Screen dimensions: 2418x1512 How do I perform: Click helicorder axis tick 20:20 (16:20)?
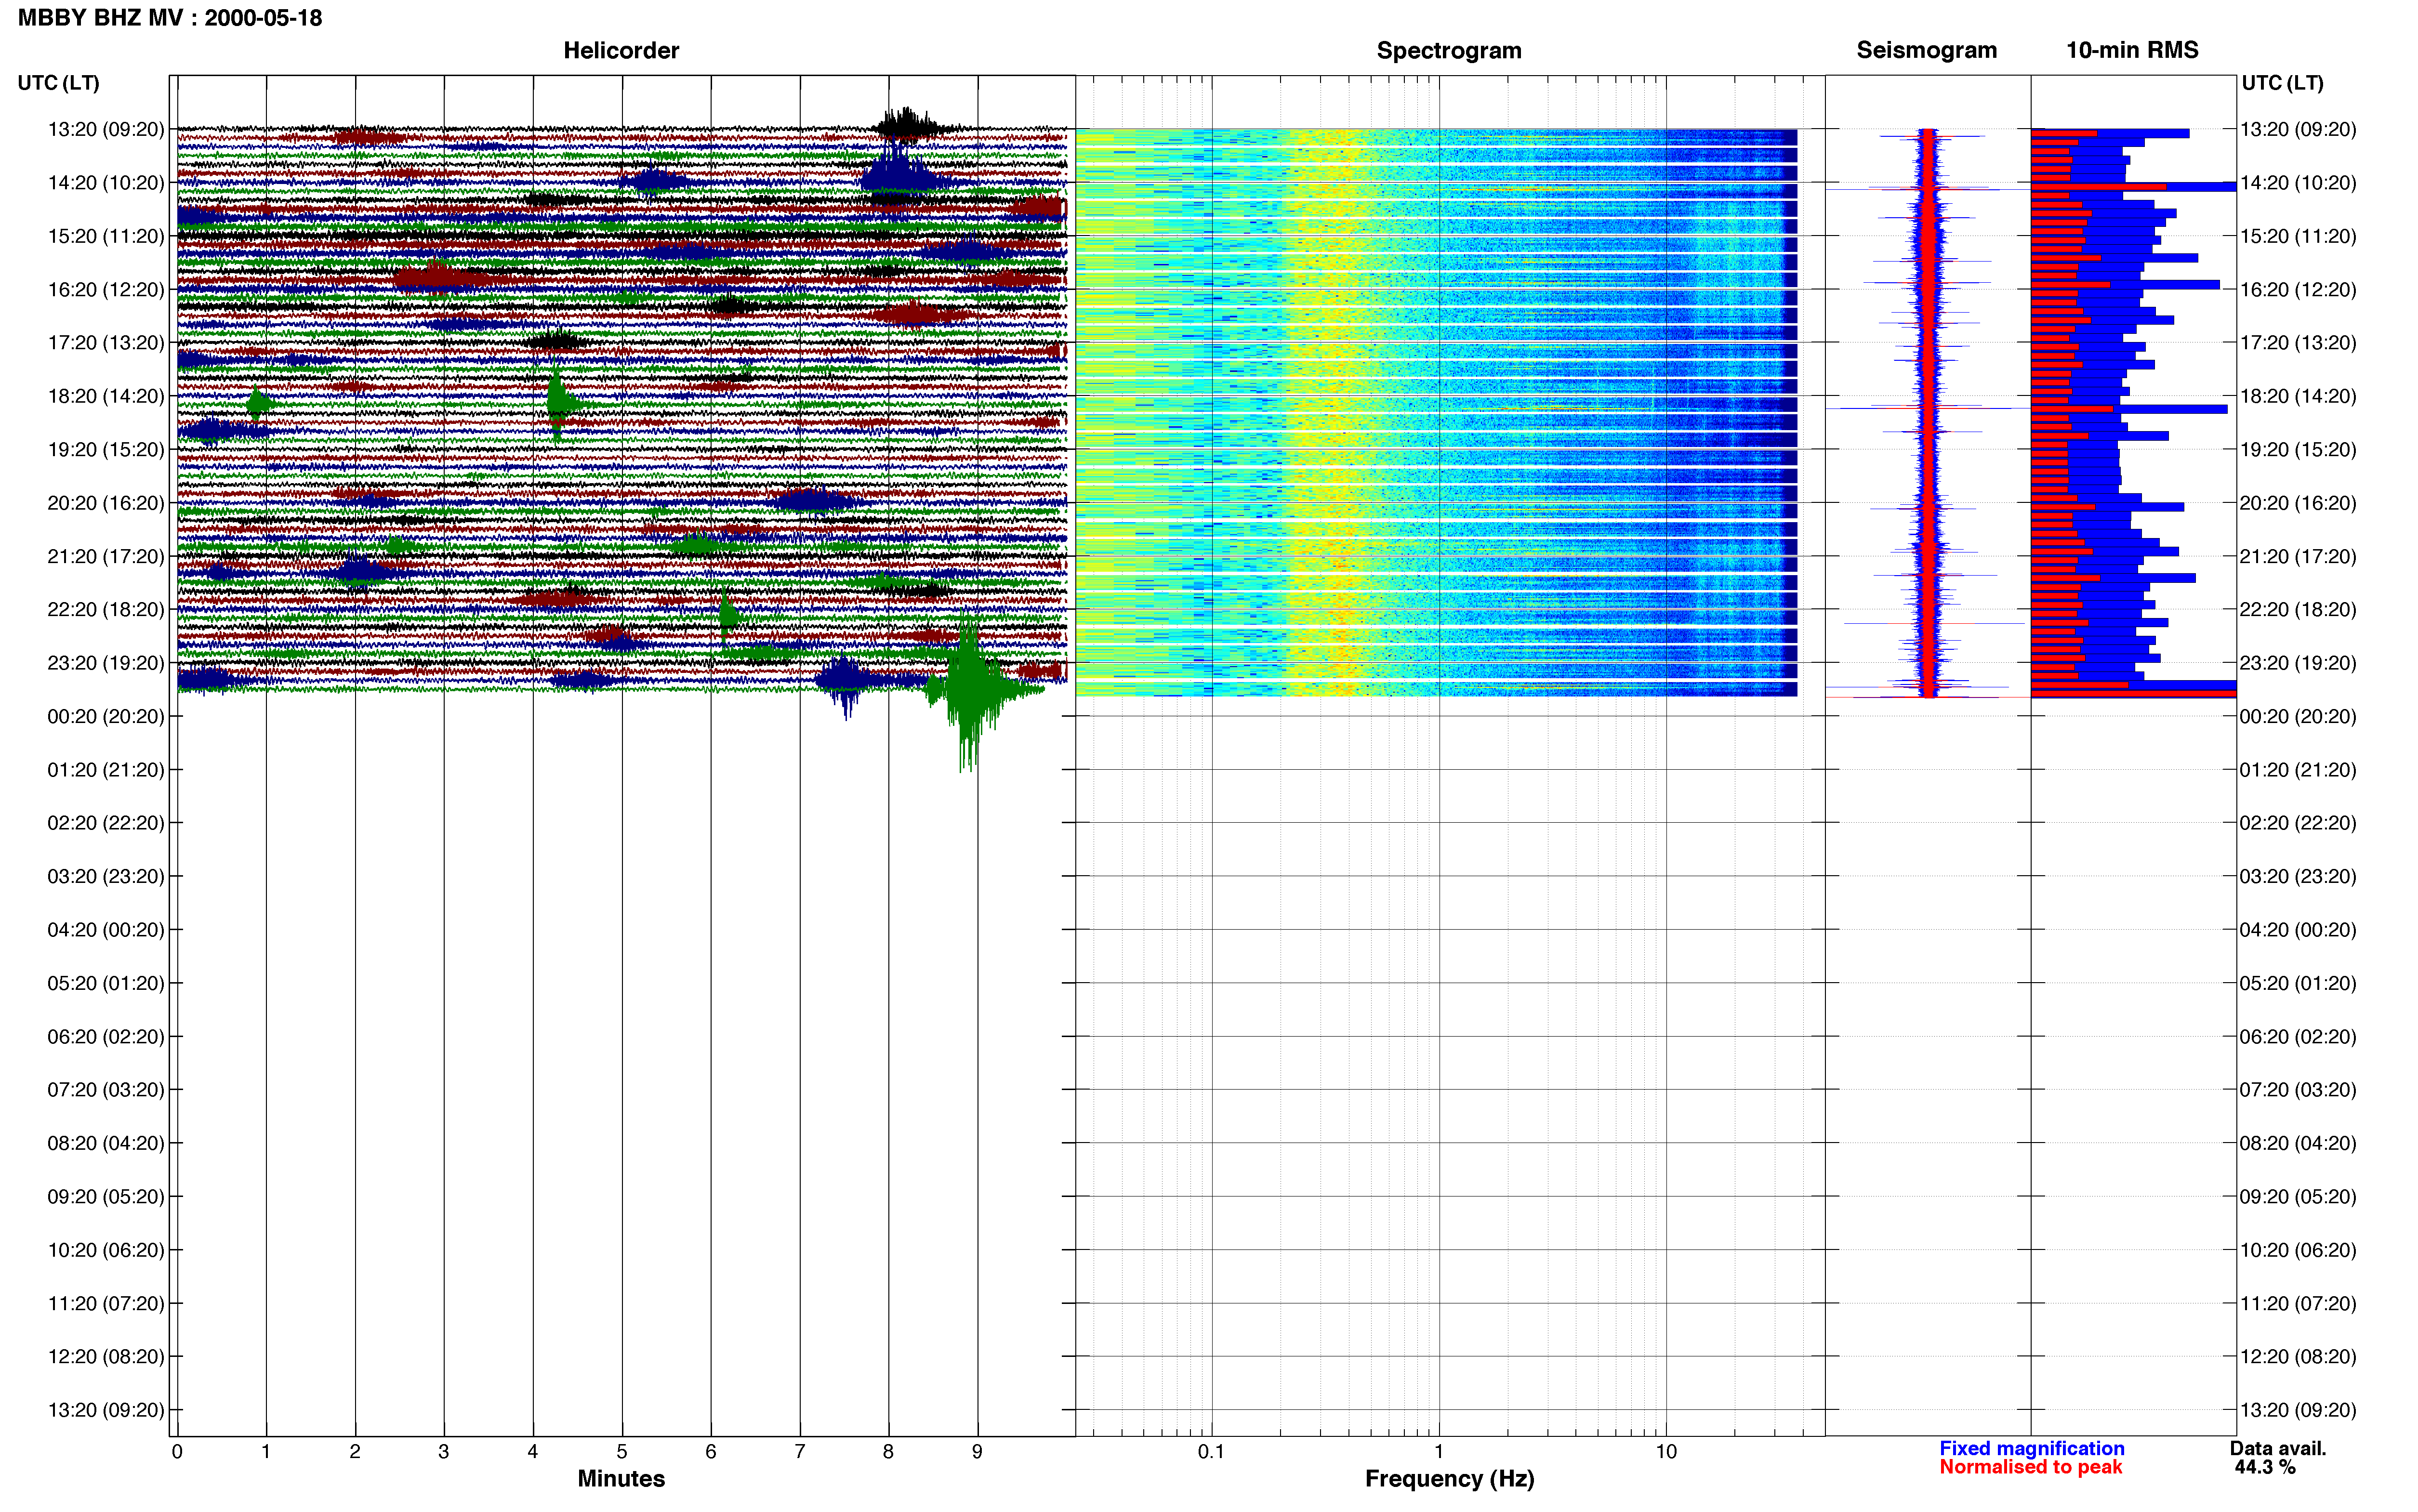(x=106, y=503)
